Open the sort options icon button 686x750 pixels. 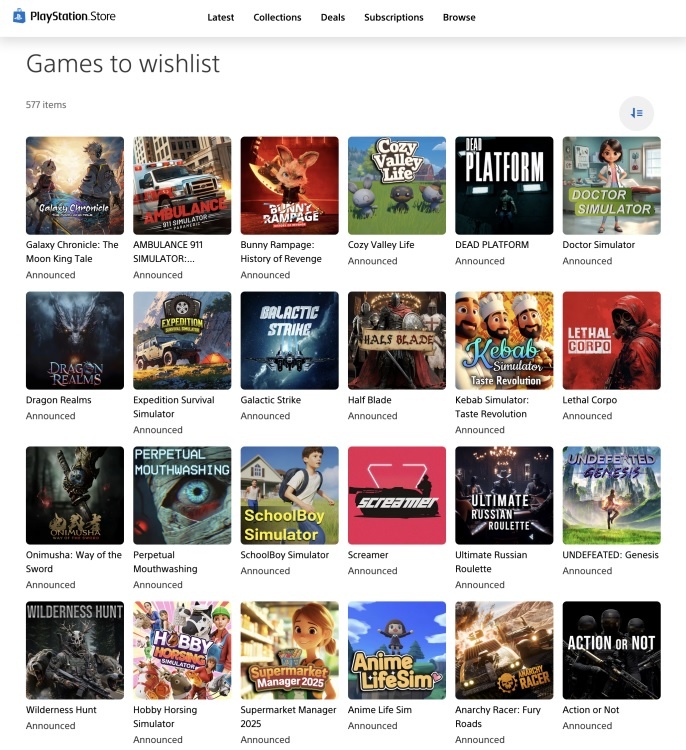coord(636,113)
